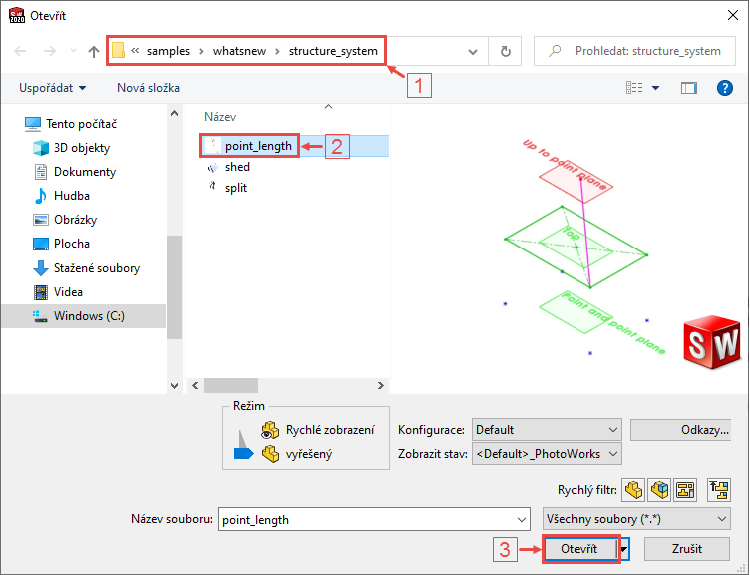
Task: Select the Windows (C:) drive
Action: 83,316
